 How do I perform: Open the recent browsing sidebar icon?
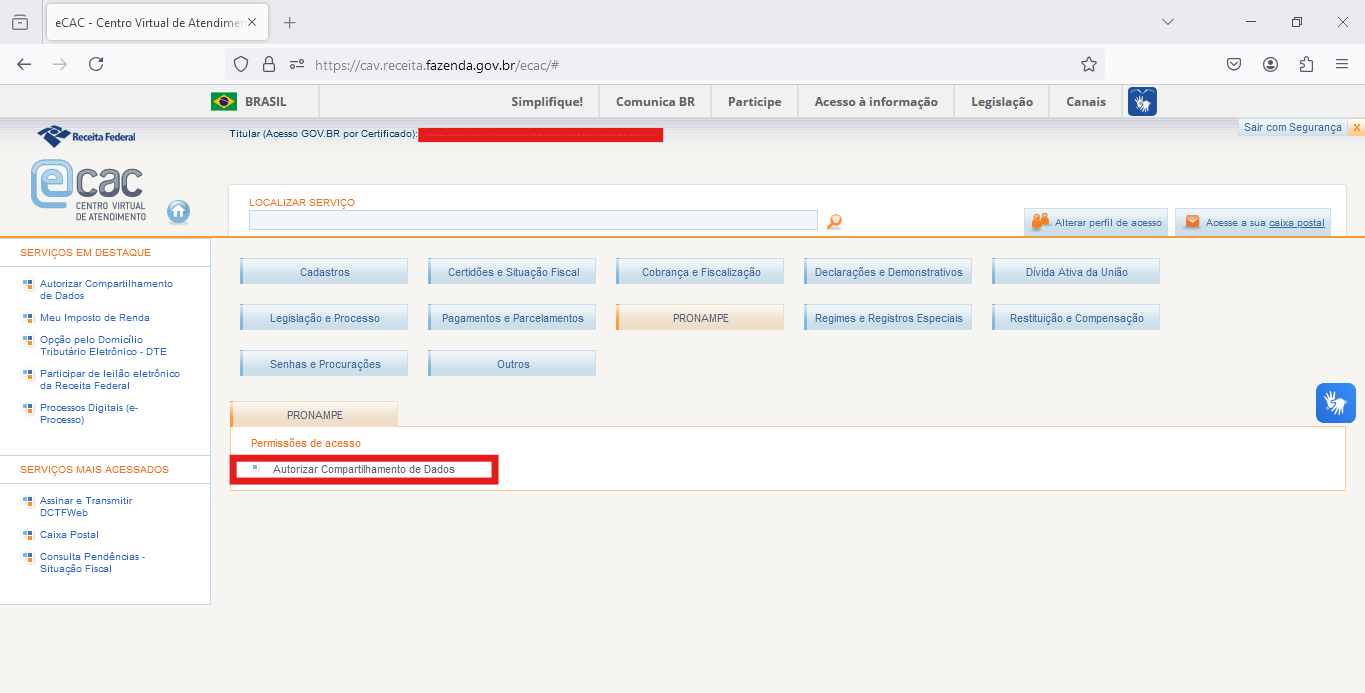20,22
